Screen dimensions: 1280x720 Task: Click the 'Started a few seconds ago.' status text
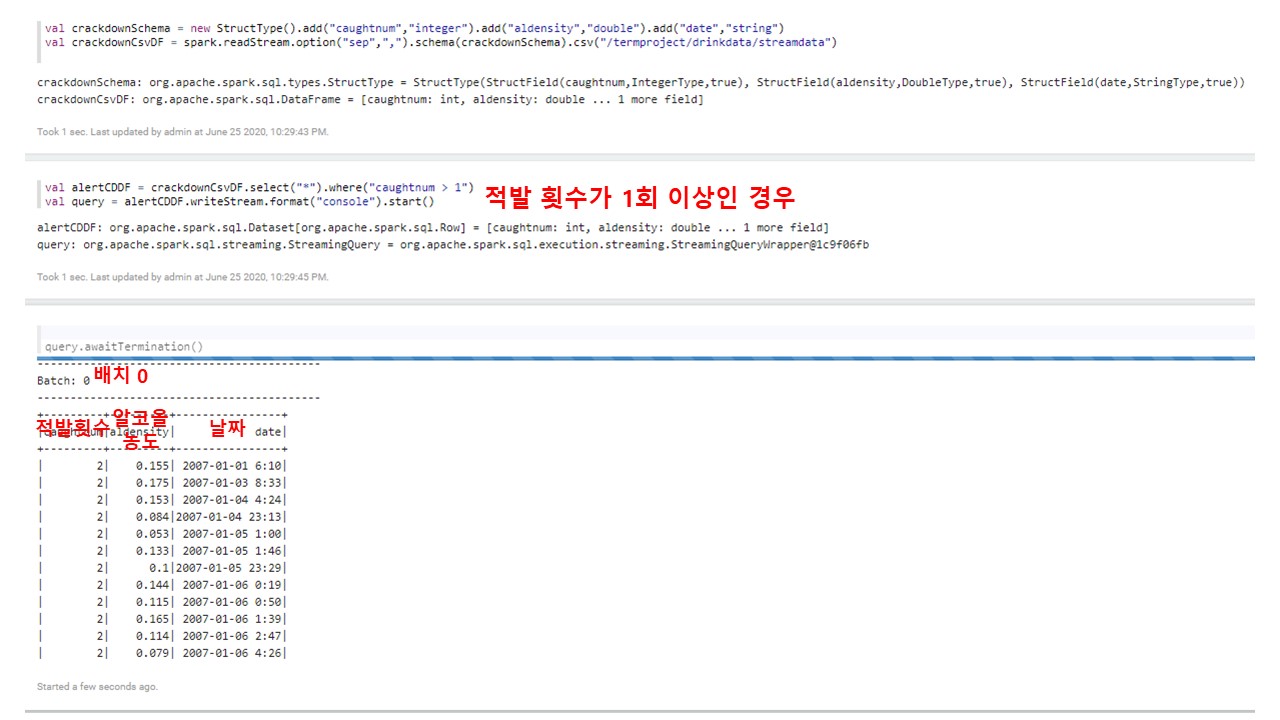(97, 687)
